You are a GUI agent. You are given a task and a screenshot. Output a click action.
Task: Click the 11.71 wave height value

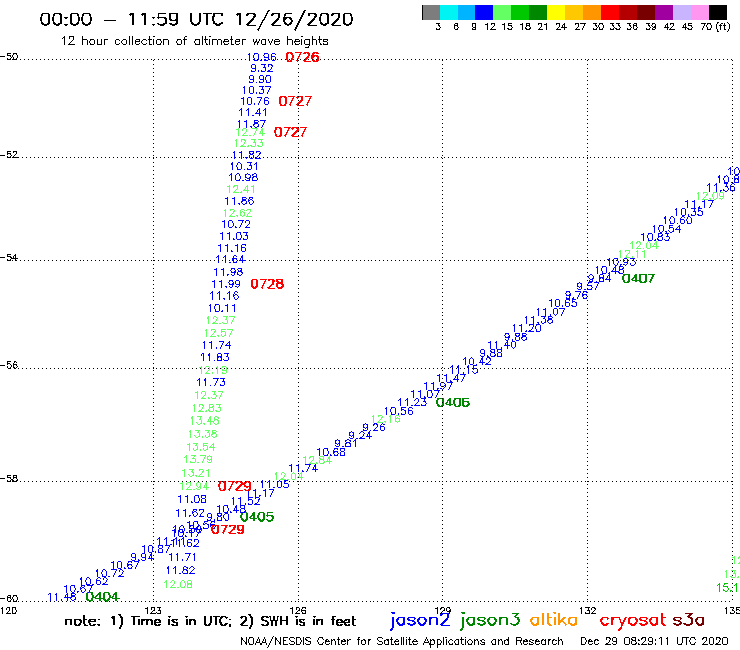coord(182,557)
